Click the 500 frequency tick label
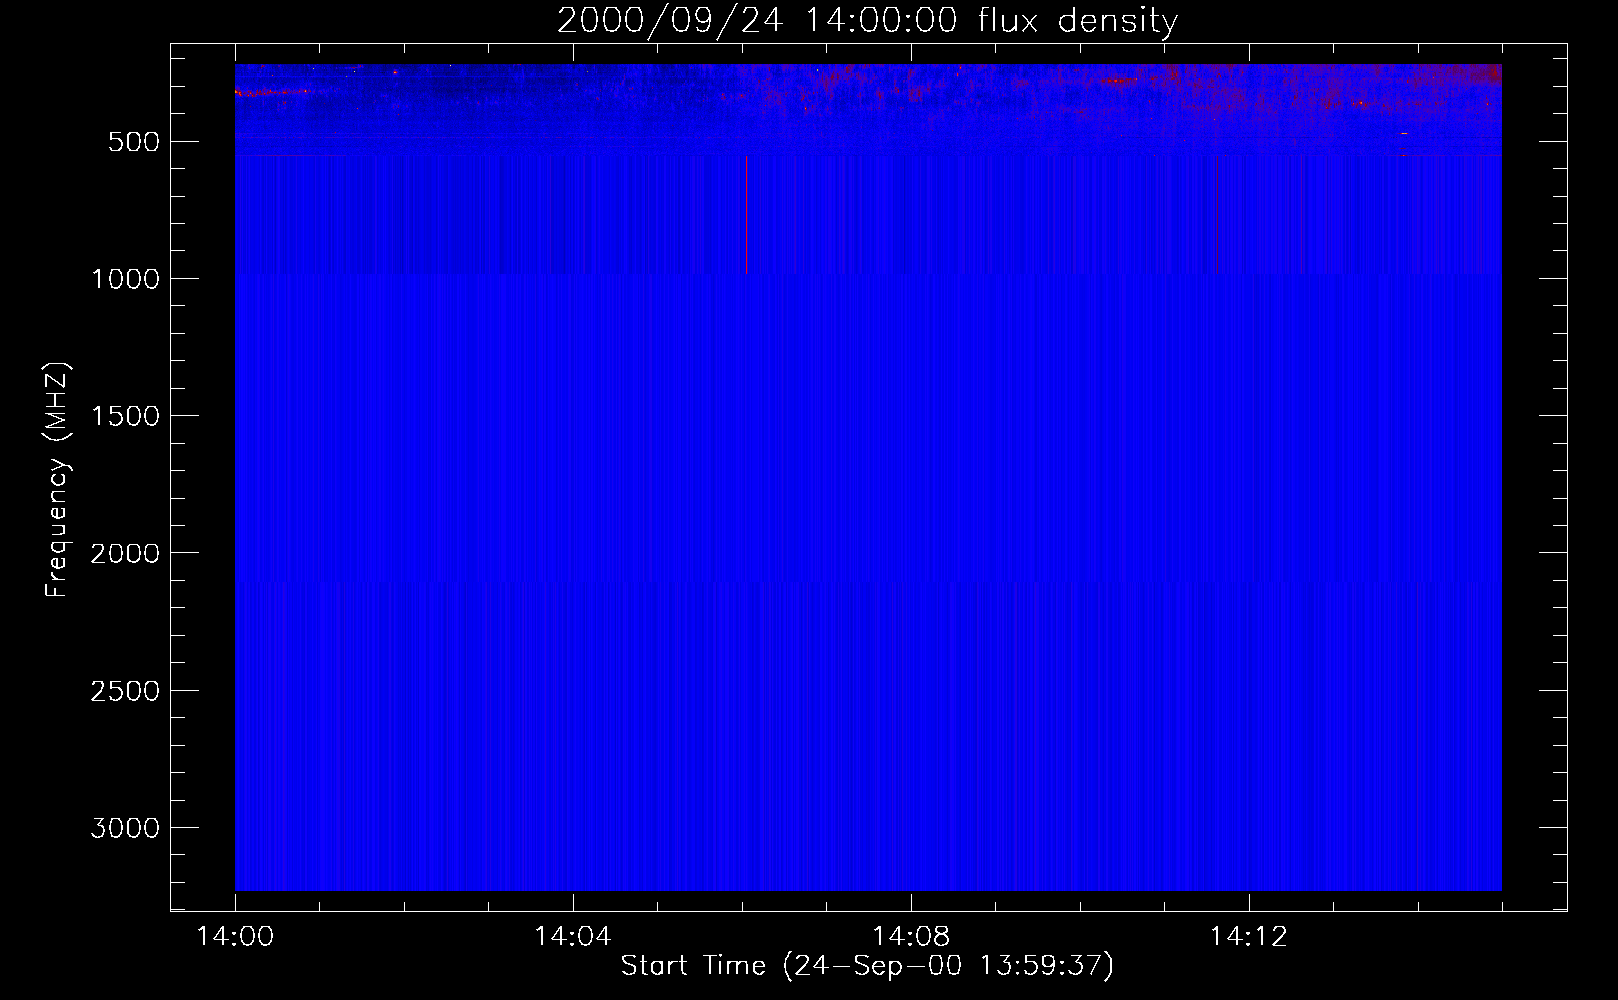Screen dimensions: 1618x1000 tap(134, 142)
